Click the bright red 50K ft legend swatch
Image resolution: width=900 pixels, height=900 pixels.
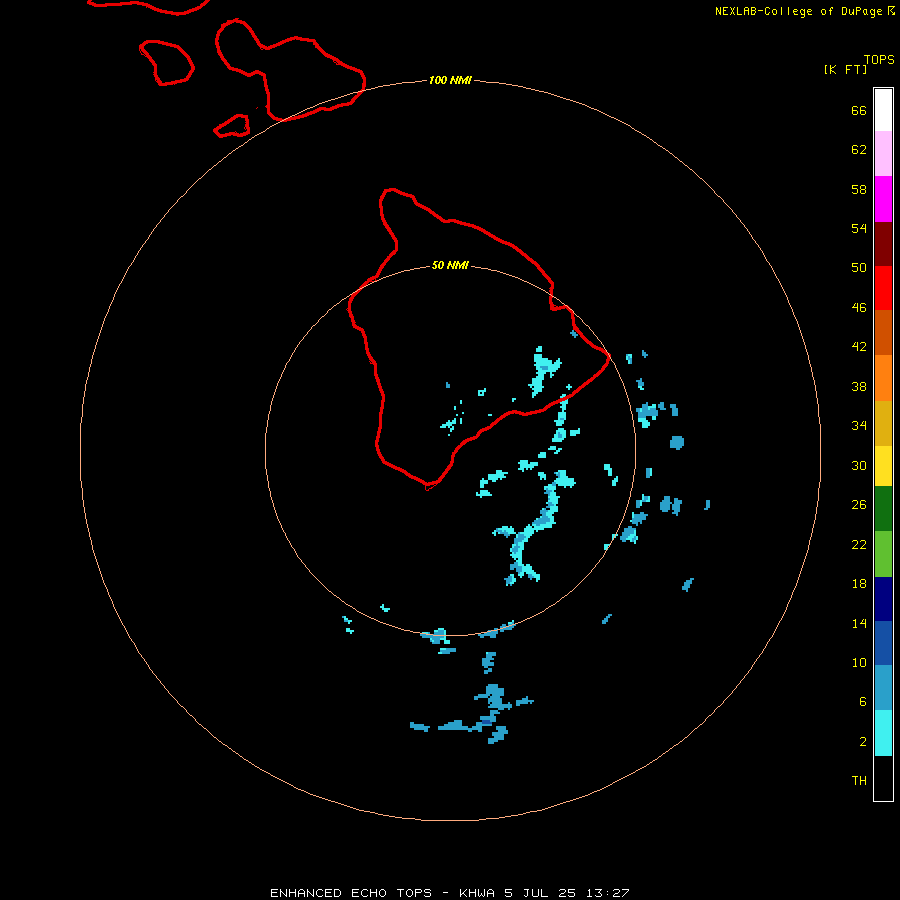pyautogui.click(x=883, y=288)
